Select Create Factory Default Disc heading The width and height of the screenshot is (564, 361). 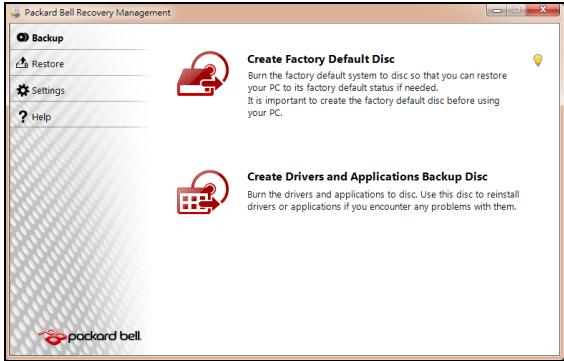321,59
